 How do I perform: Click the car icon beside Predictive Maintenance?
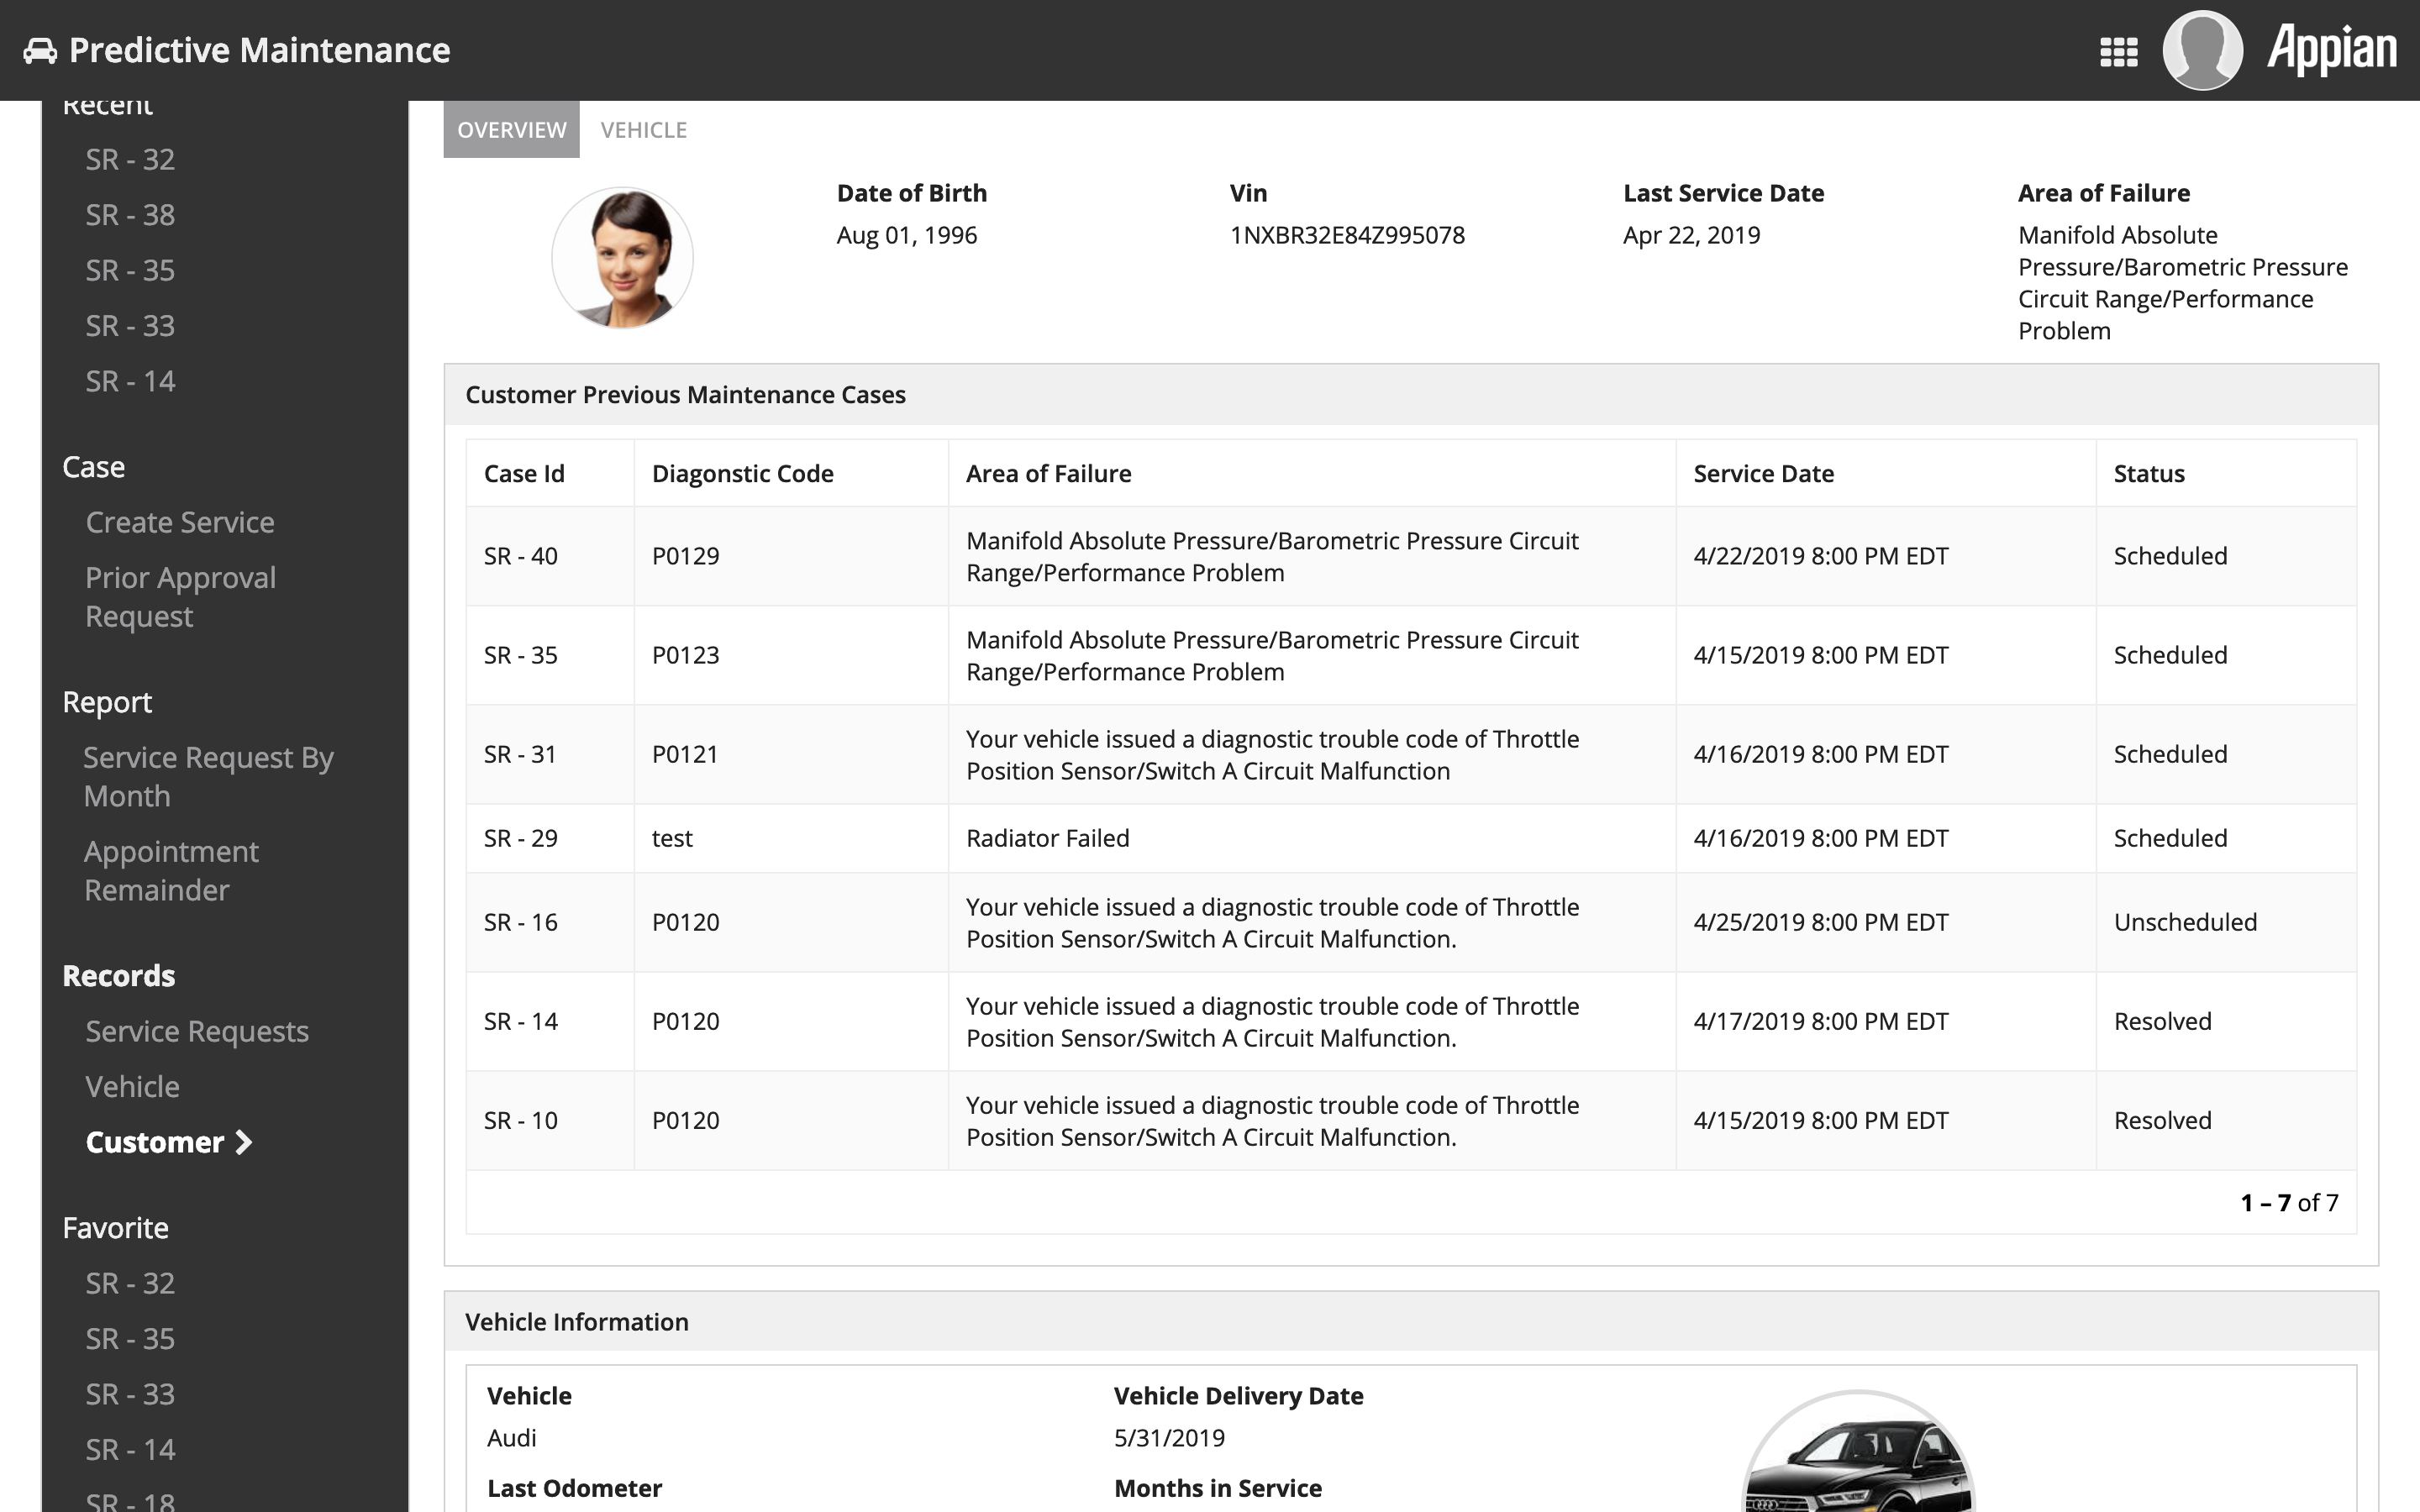pyautogui.click(x=40, y=50)
